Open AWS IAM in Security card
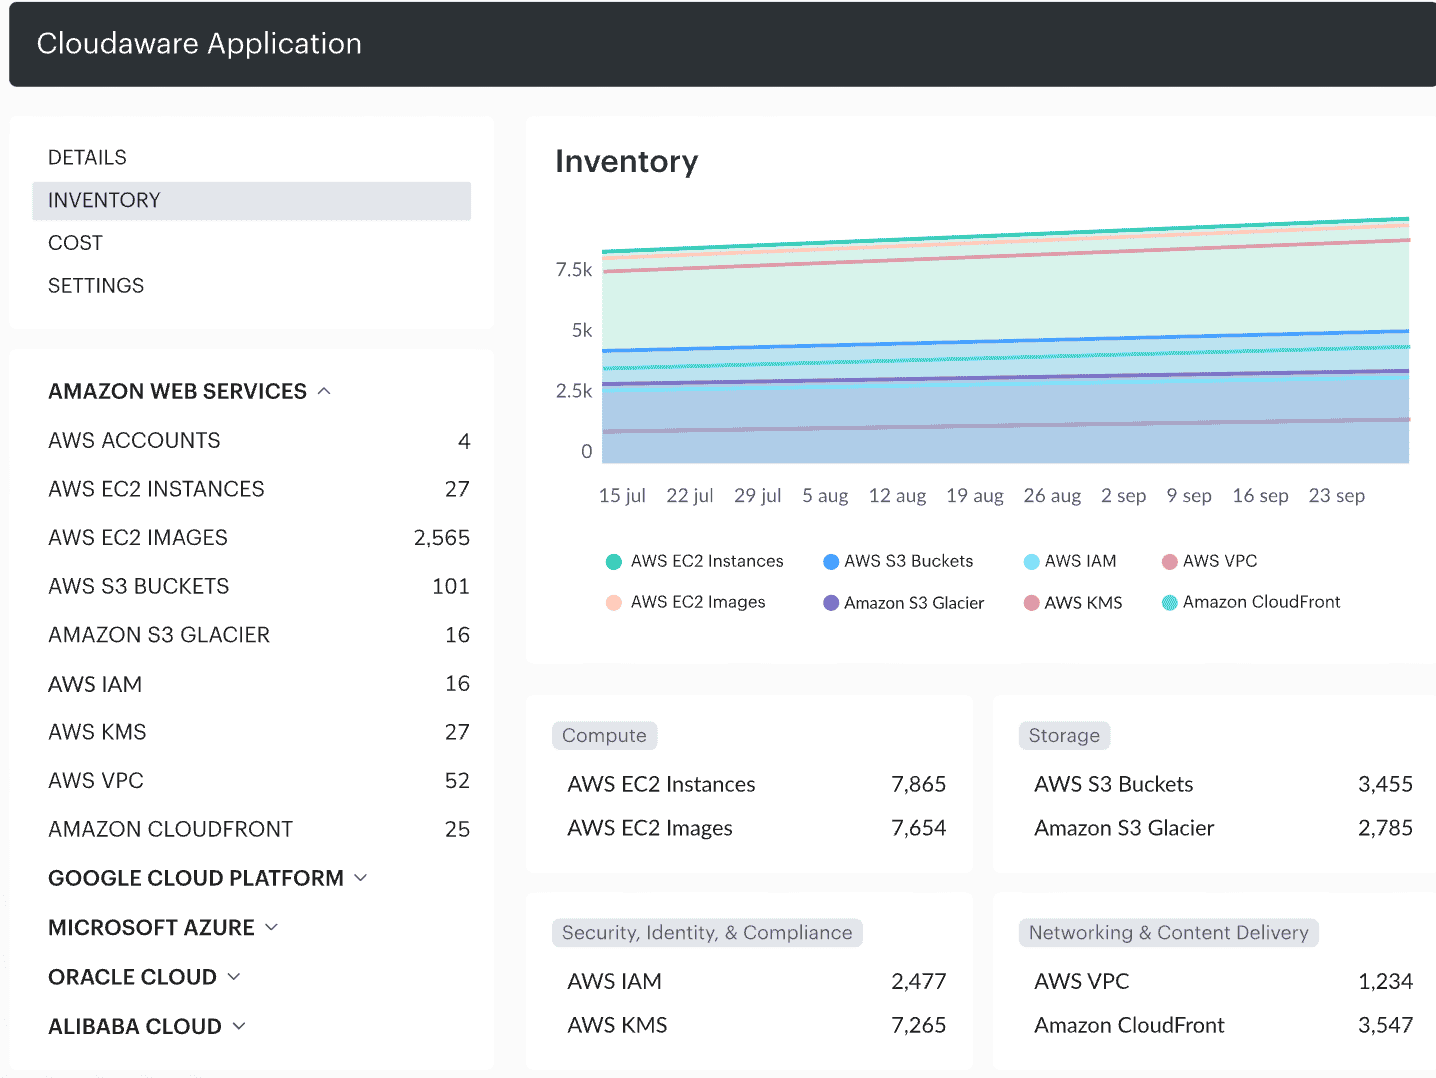Viewport: 1436px width, 1078px height. coord(614,982)
